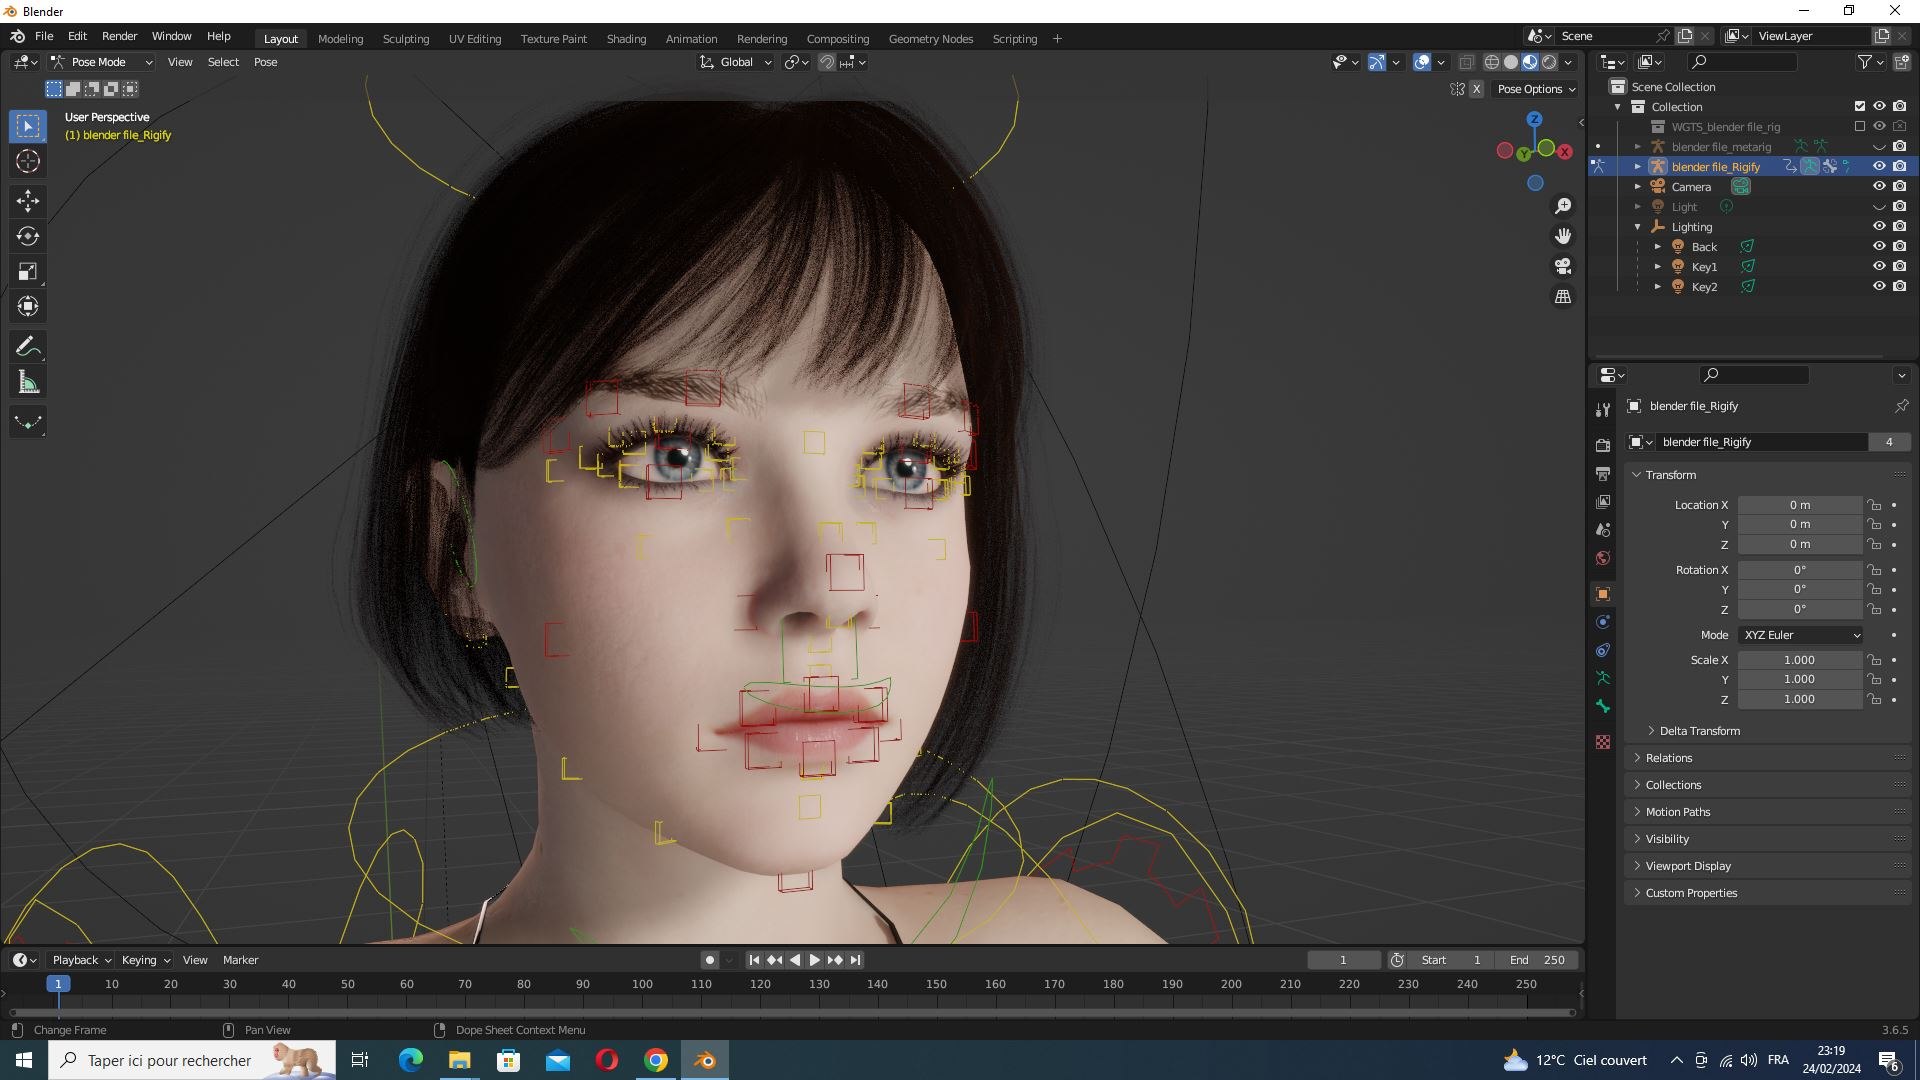The image size is (1920, 1080).
Task: Expand Custom Properties panel
Action: 1691,893
